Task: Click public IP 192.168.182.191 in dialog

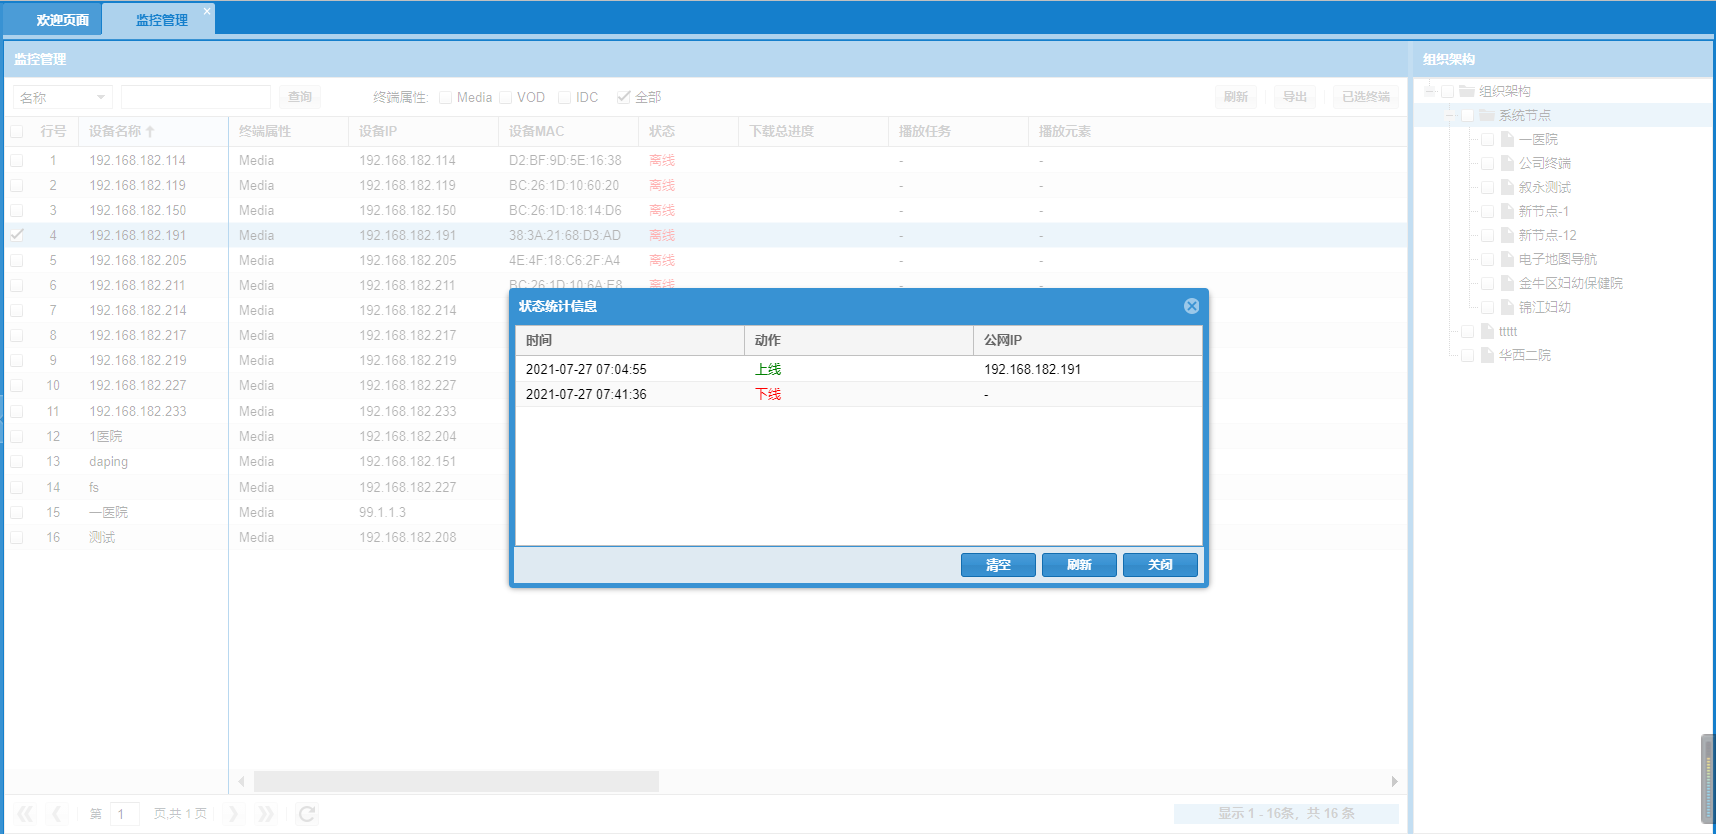Action: (1032, 369)
